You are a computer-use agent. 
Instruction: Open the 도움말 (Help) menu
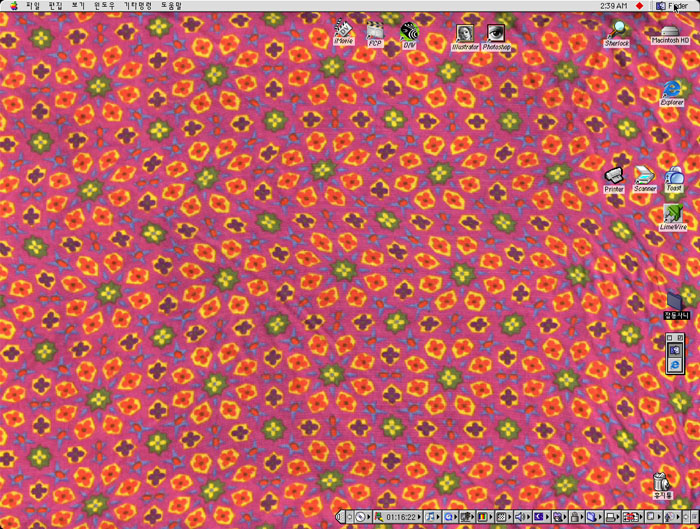pos(171,6)
